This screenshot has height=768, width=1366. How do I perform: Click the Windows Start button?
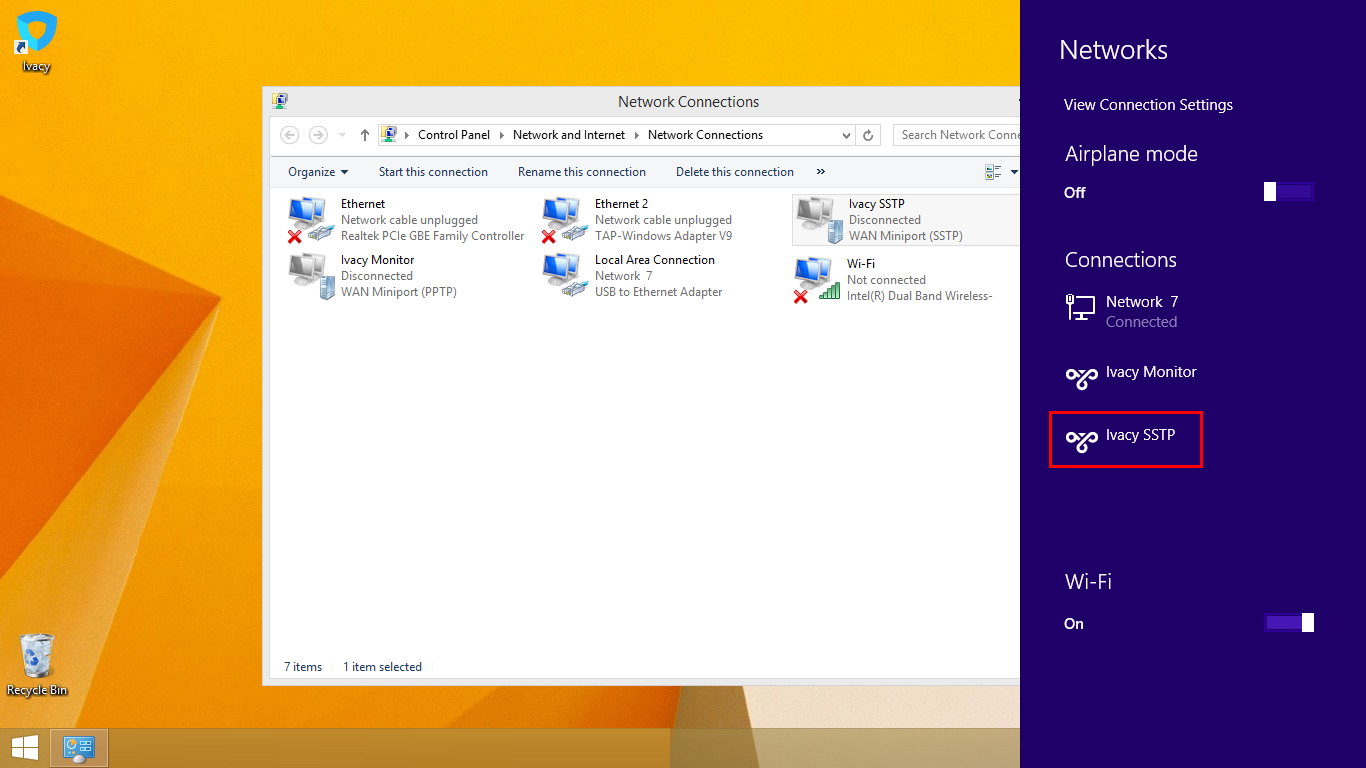(x=25, y=747)
